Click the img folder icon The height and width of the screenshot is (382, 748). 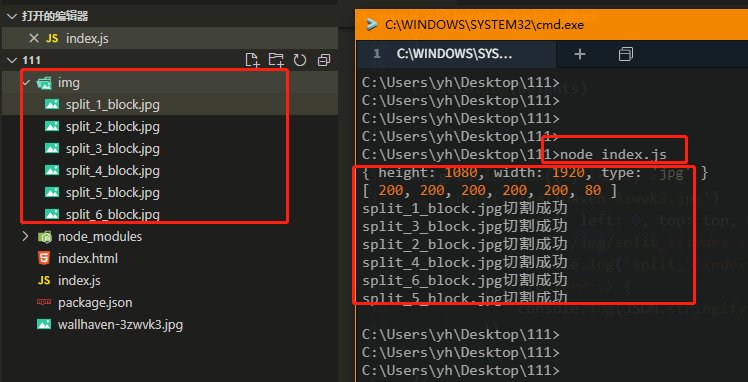point(44,83)
